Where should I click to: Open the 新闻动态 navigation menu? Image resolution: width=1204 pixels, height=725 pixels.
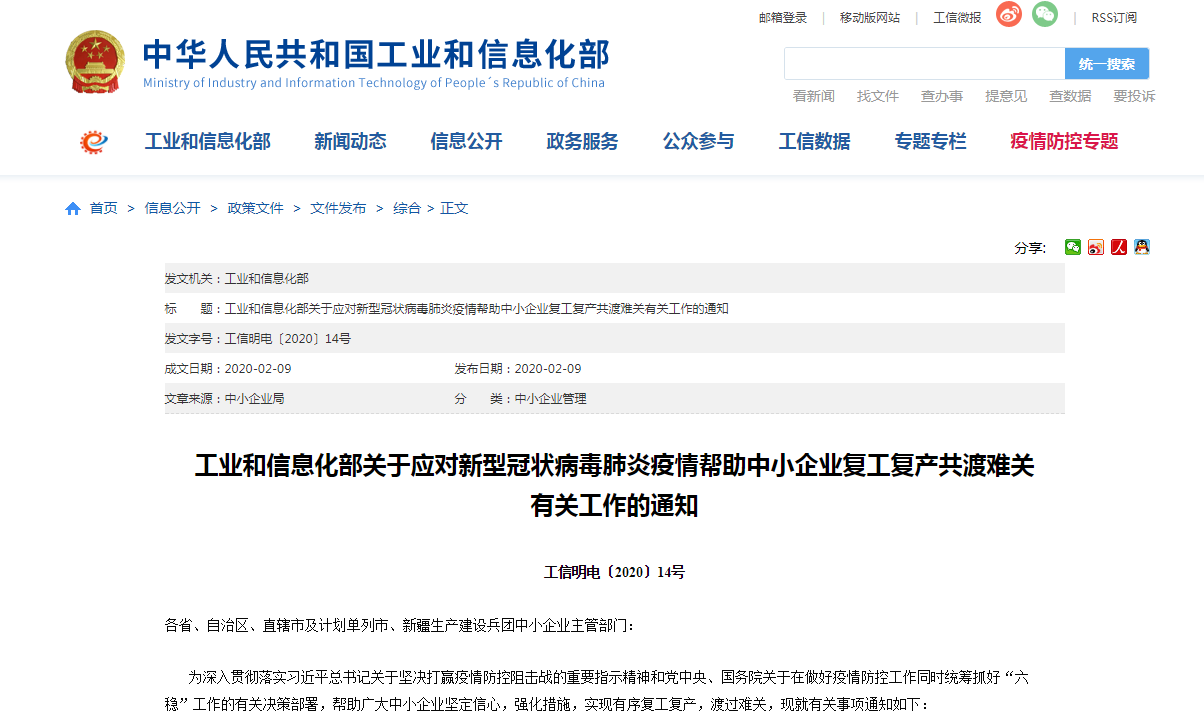(350, 142)
